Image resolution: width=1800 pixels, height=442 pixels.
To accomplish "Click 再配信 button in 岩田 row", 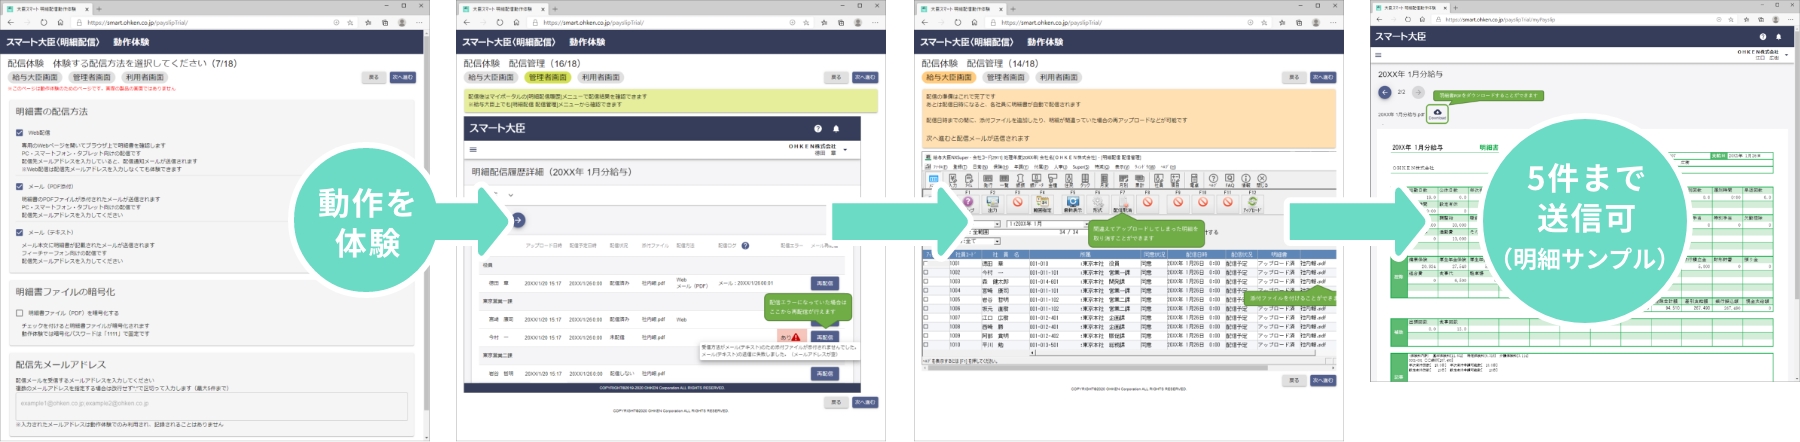I will [x=825, y=373].
